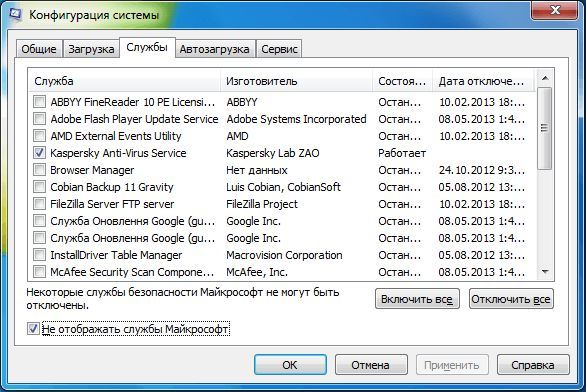This screenshot has width=586, height=392.
Task: Sort by the Изготовитель column header
Action: tap(297, 81)
